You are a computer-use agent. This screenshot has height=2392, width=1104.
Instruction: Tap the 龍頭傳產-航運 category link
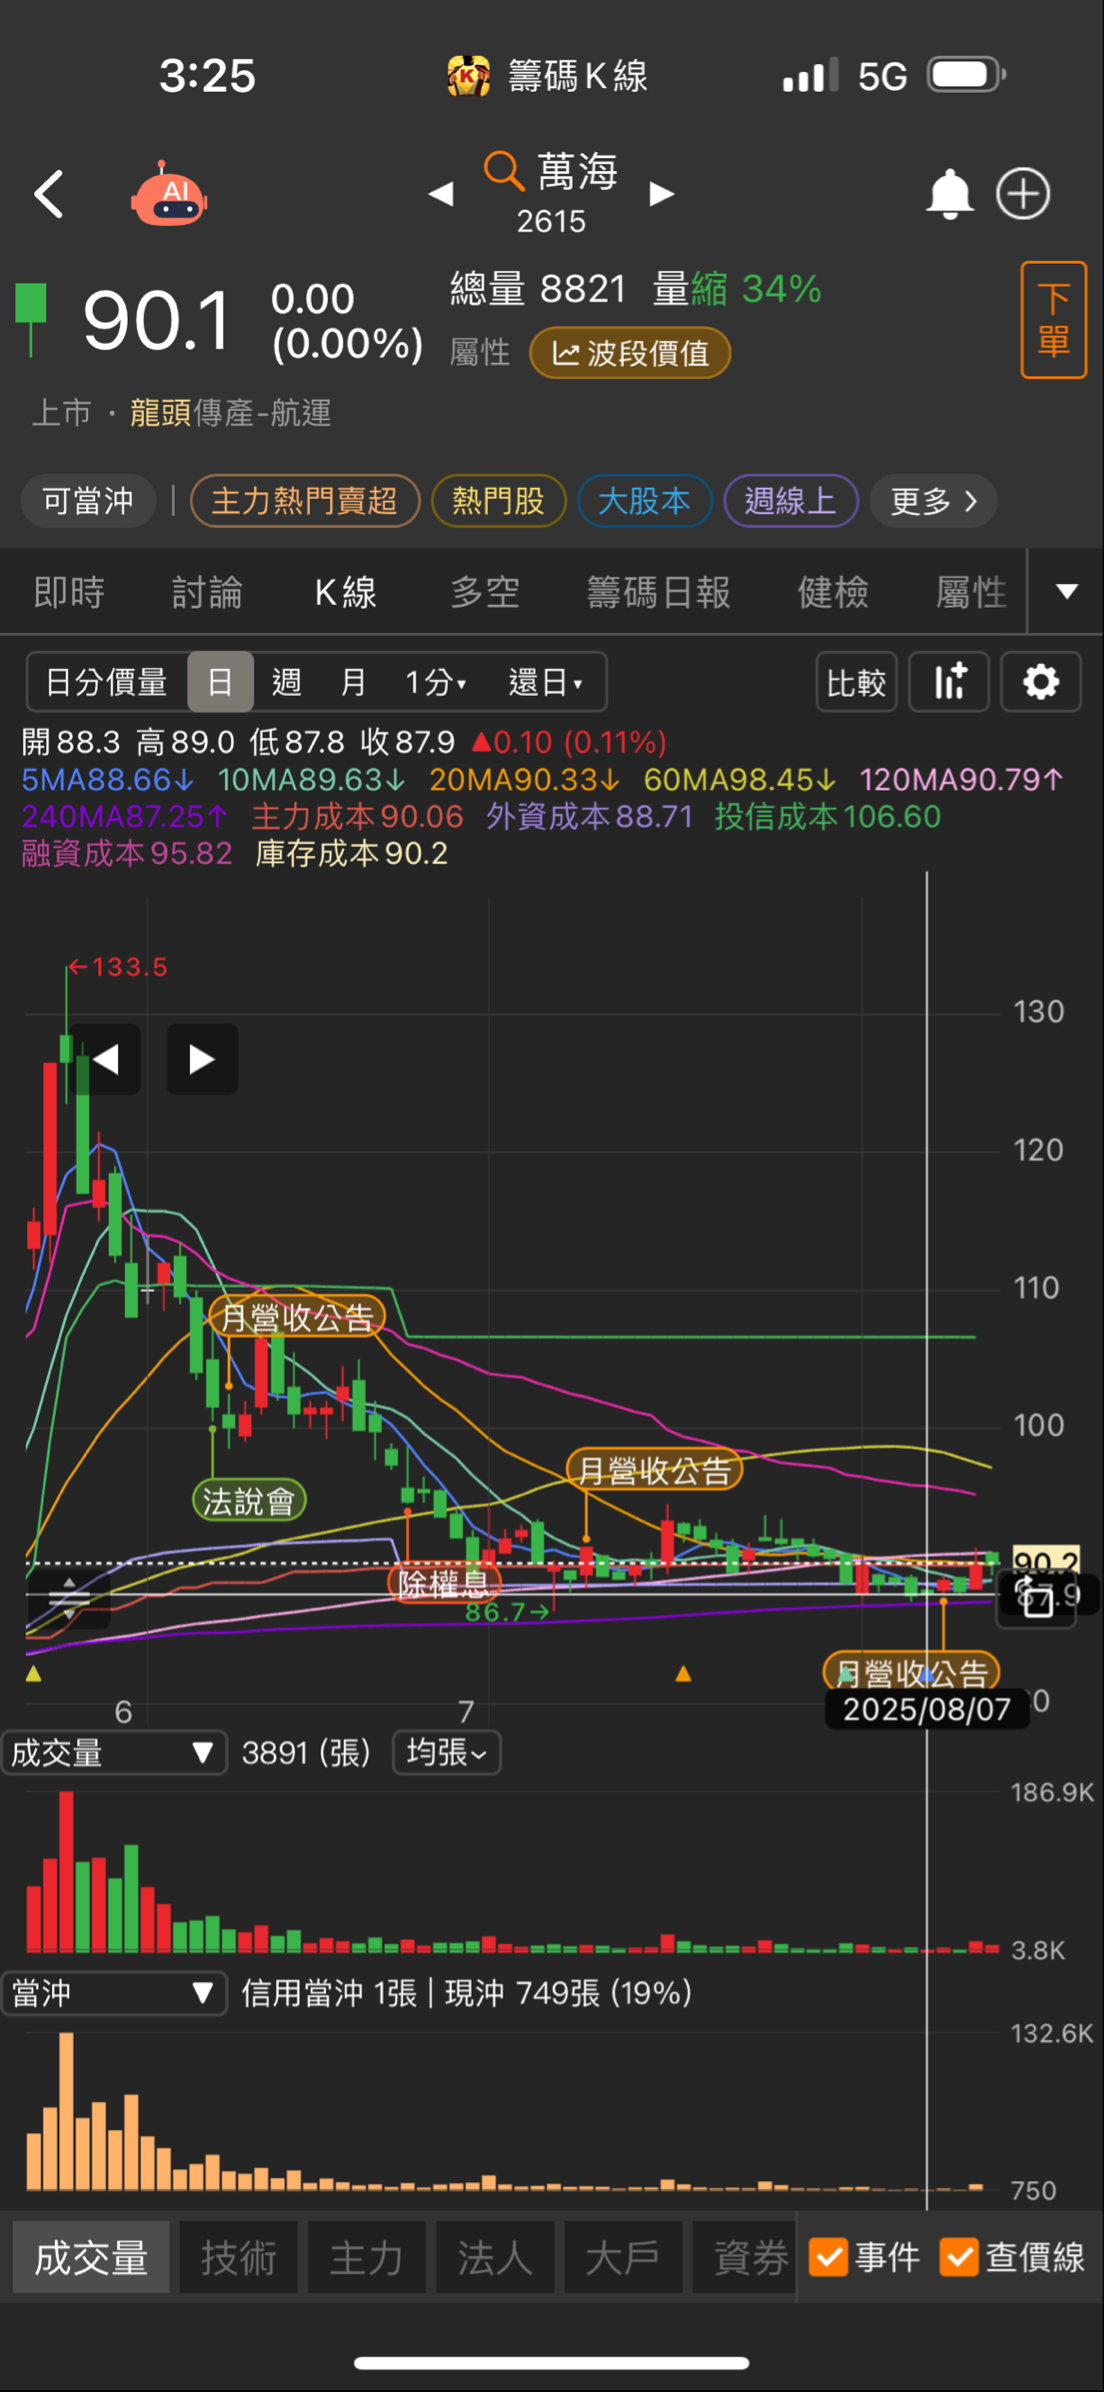click(x=230, y=413)
